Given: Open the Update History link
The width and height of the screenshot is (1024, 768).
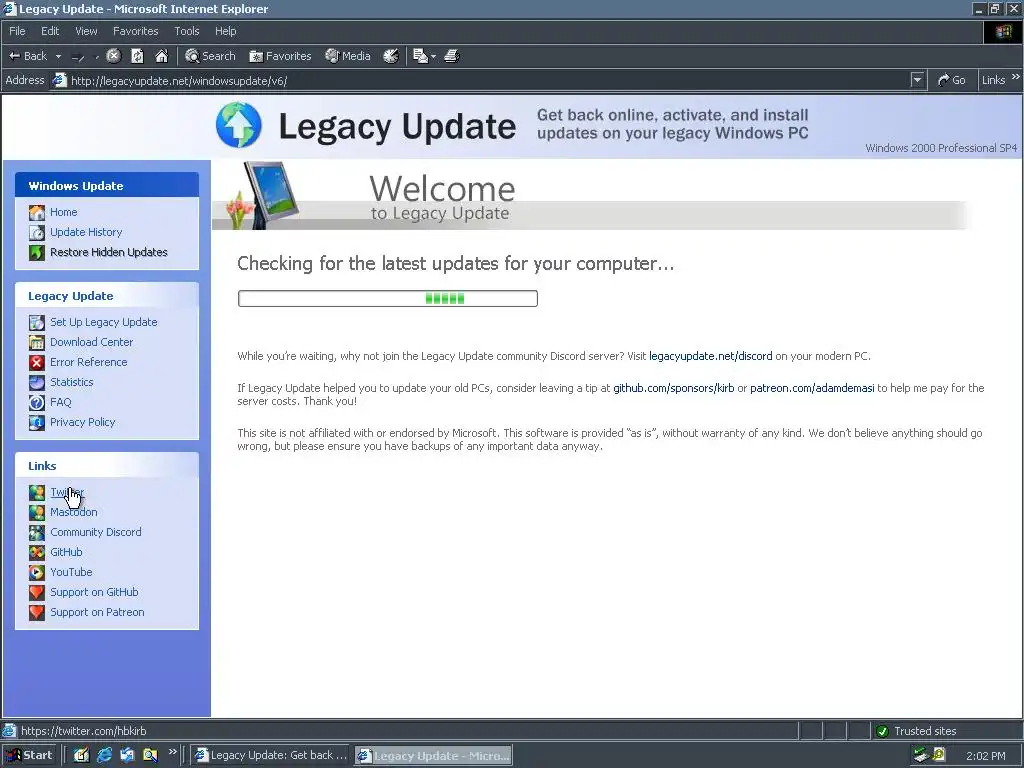Looking at the screenshot, I should click(86, 232).
